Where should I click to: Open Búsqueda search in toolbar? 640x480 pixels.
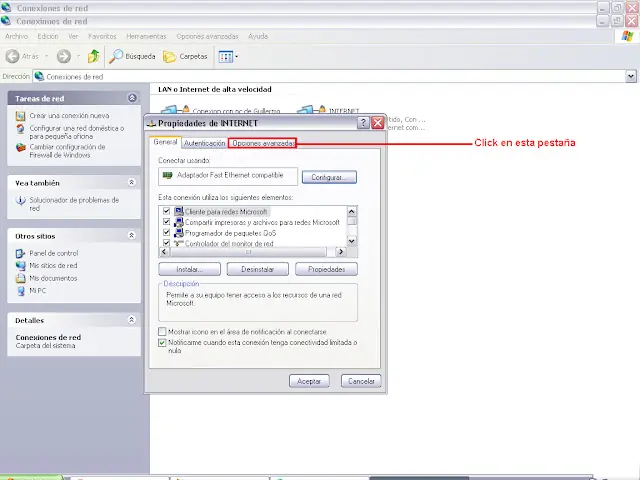click(x=132, y=56)
